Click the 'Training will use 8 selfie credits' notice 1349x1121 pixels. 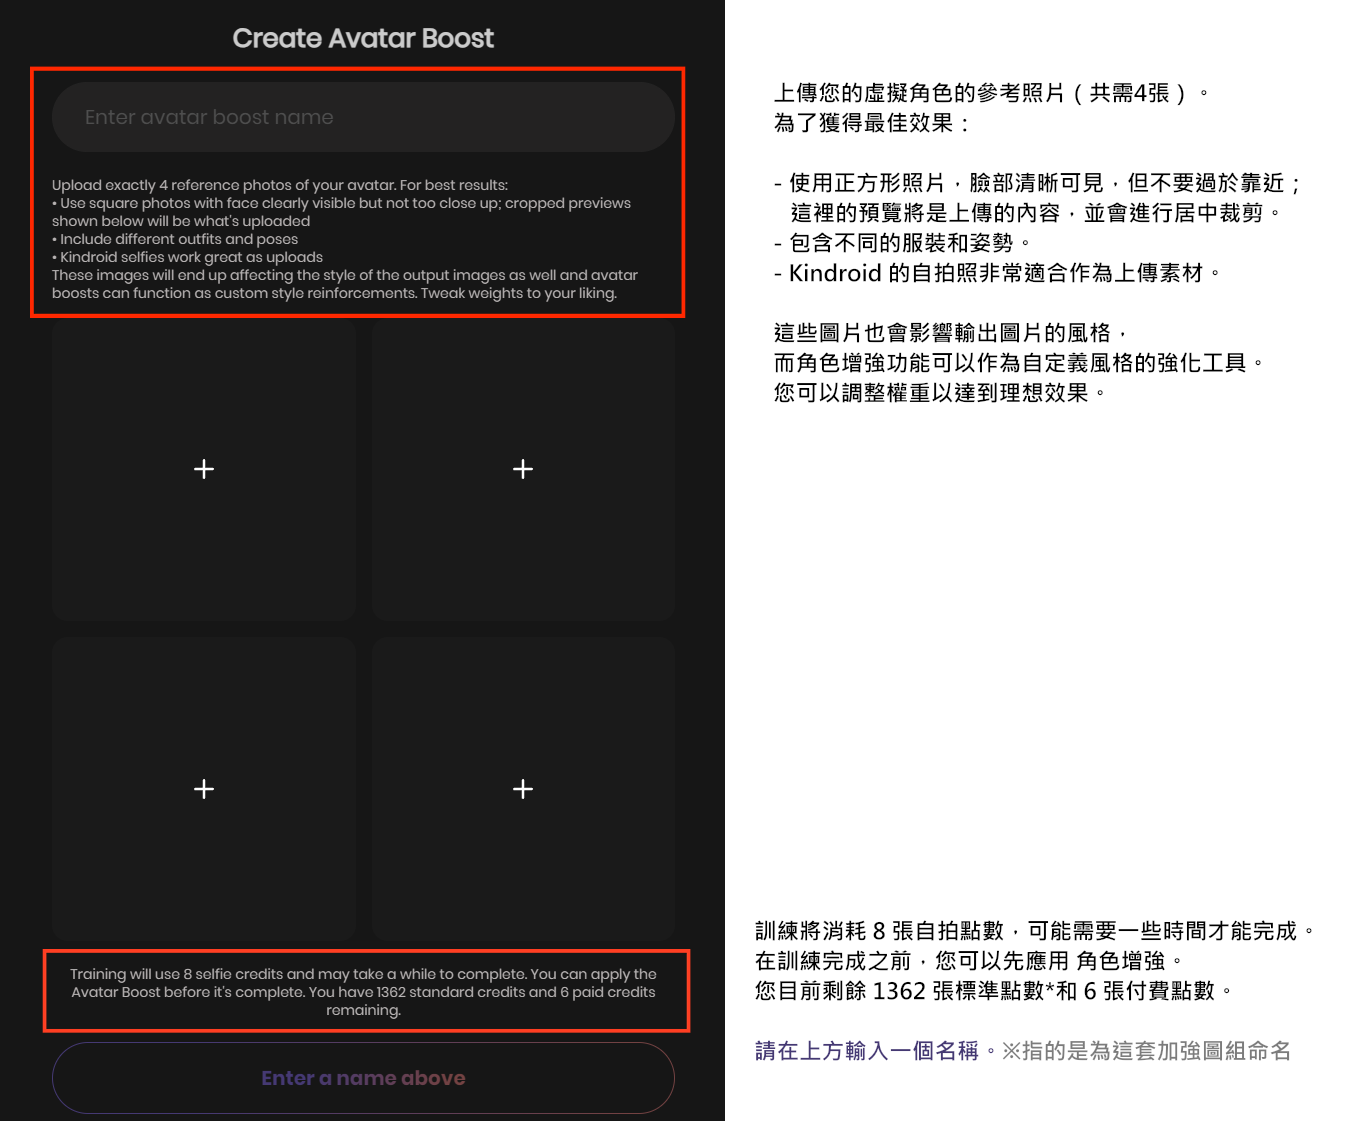tap(363, 992)
